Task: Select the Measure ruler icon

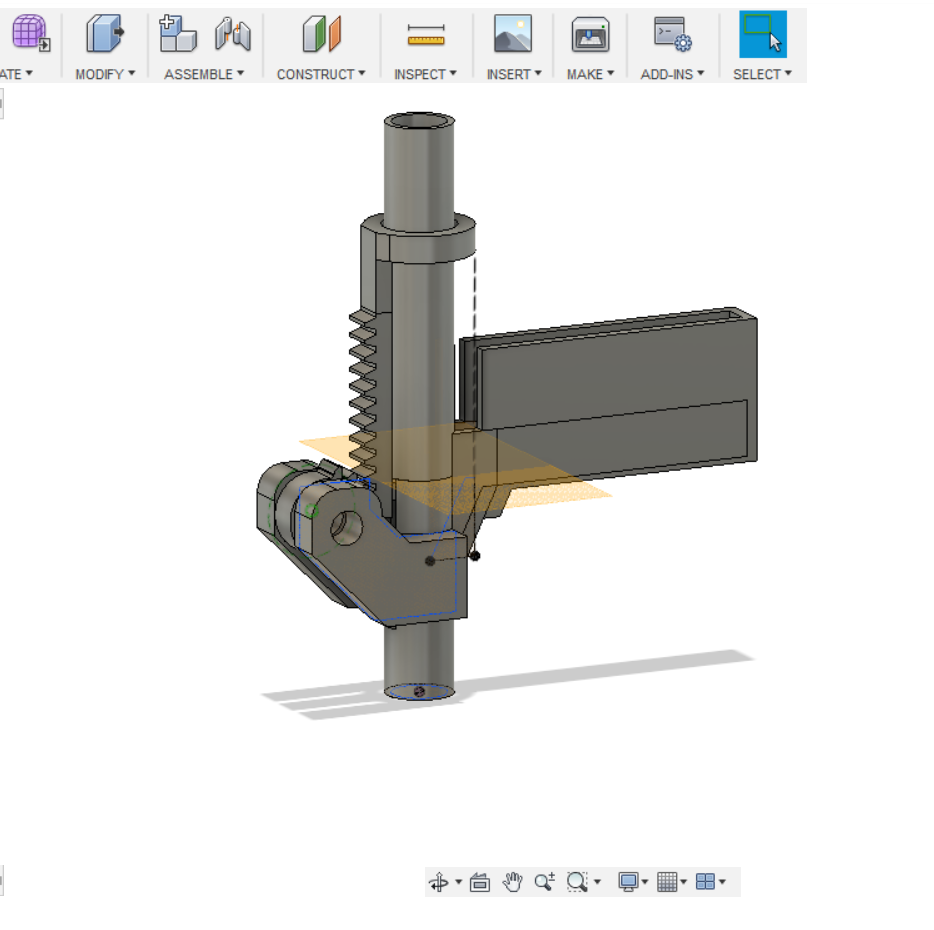Action: (426, 35)
